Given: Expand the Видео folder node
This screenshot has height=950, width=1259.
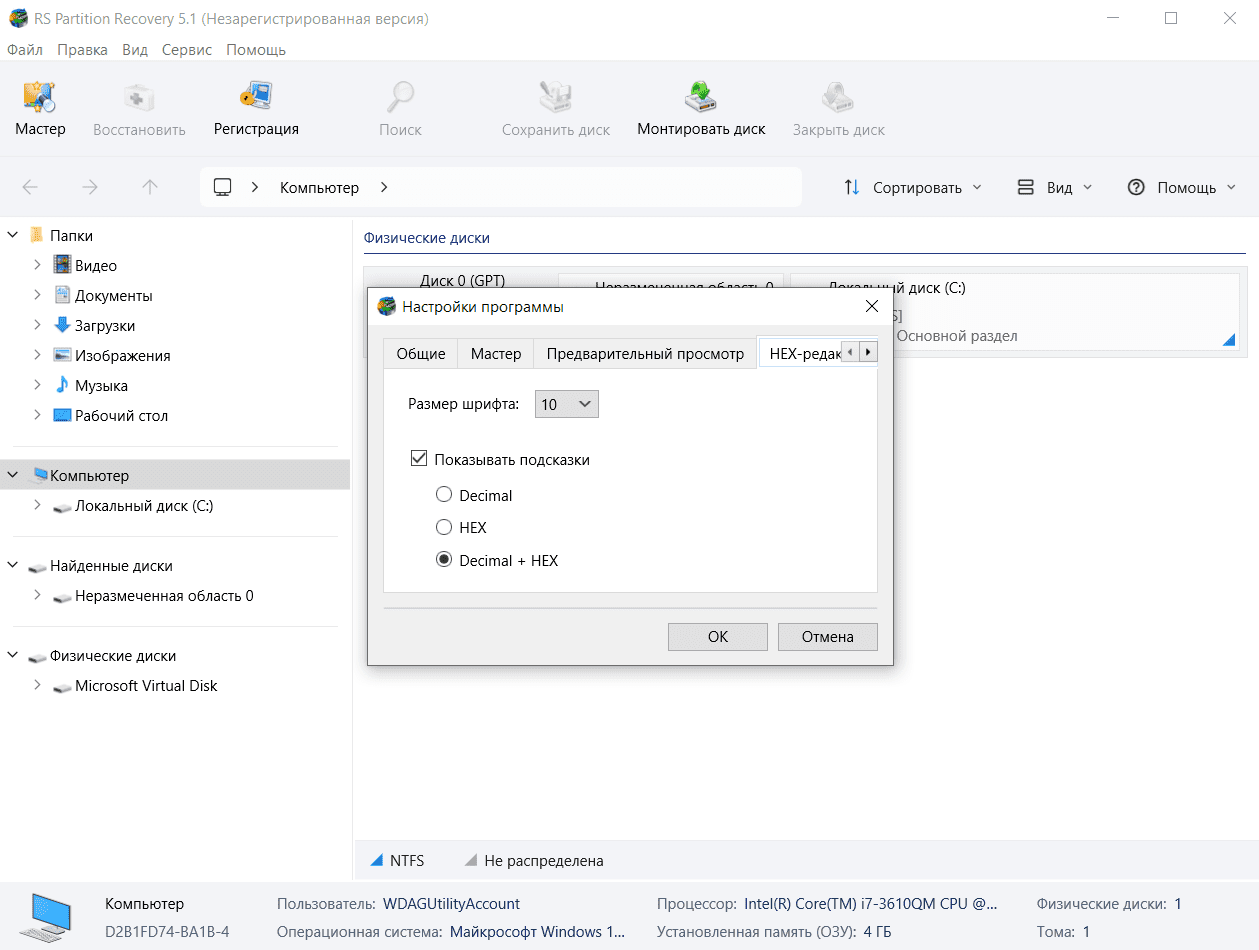Looking at the screenshot, I should pyautogui.click(x=37, y=266).
